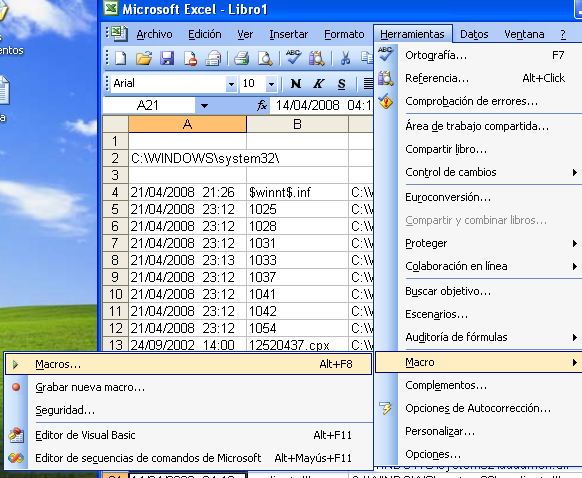
Task: Choose Comprobación de errores... entry
Action: click(478, 101)
